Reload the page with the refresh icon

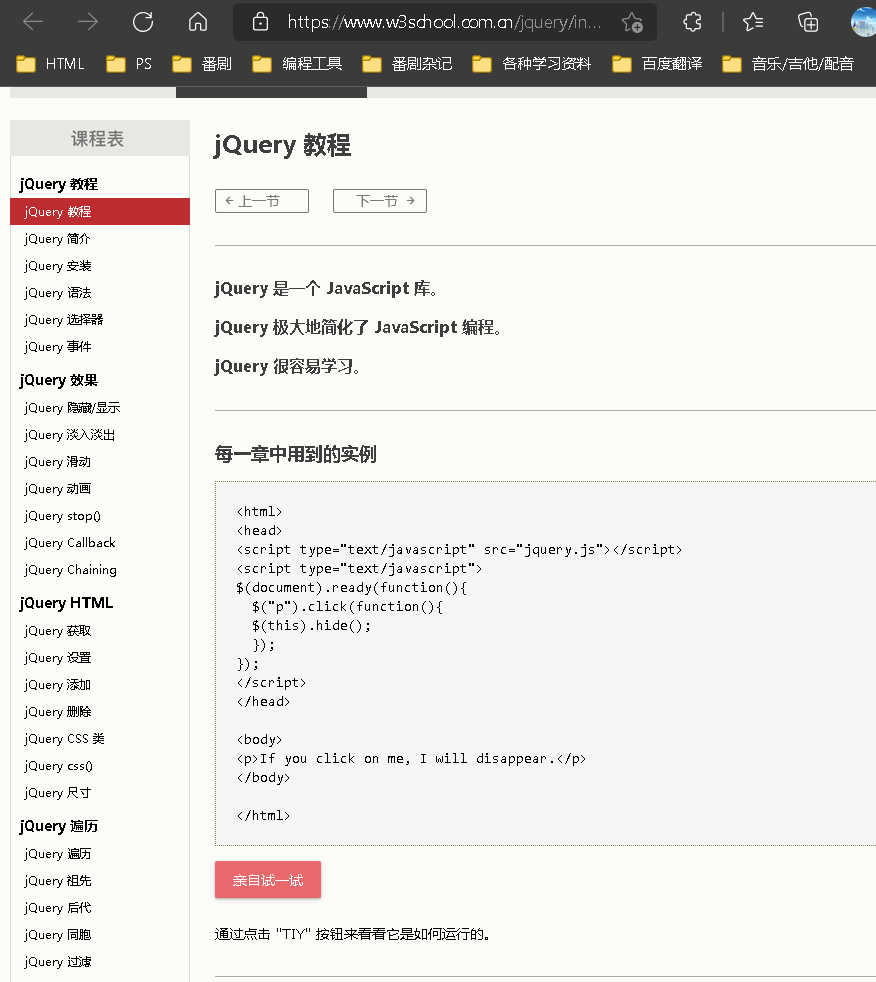[143, 22]
